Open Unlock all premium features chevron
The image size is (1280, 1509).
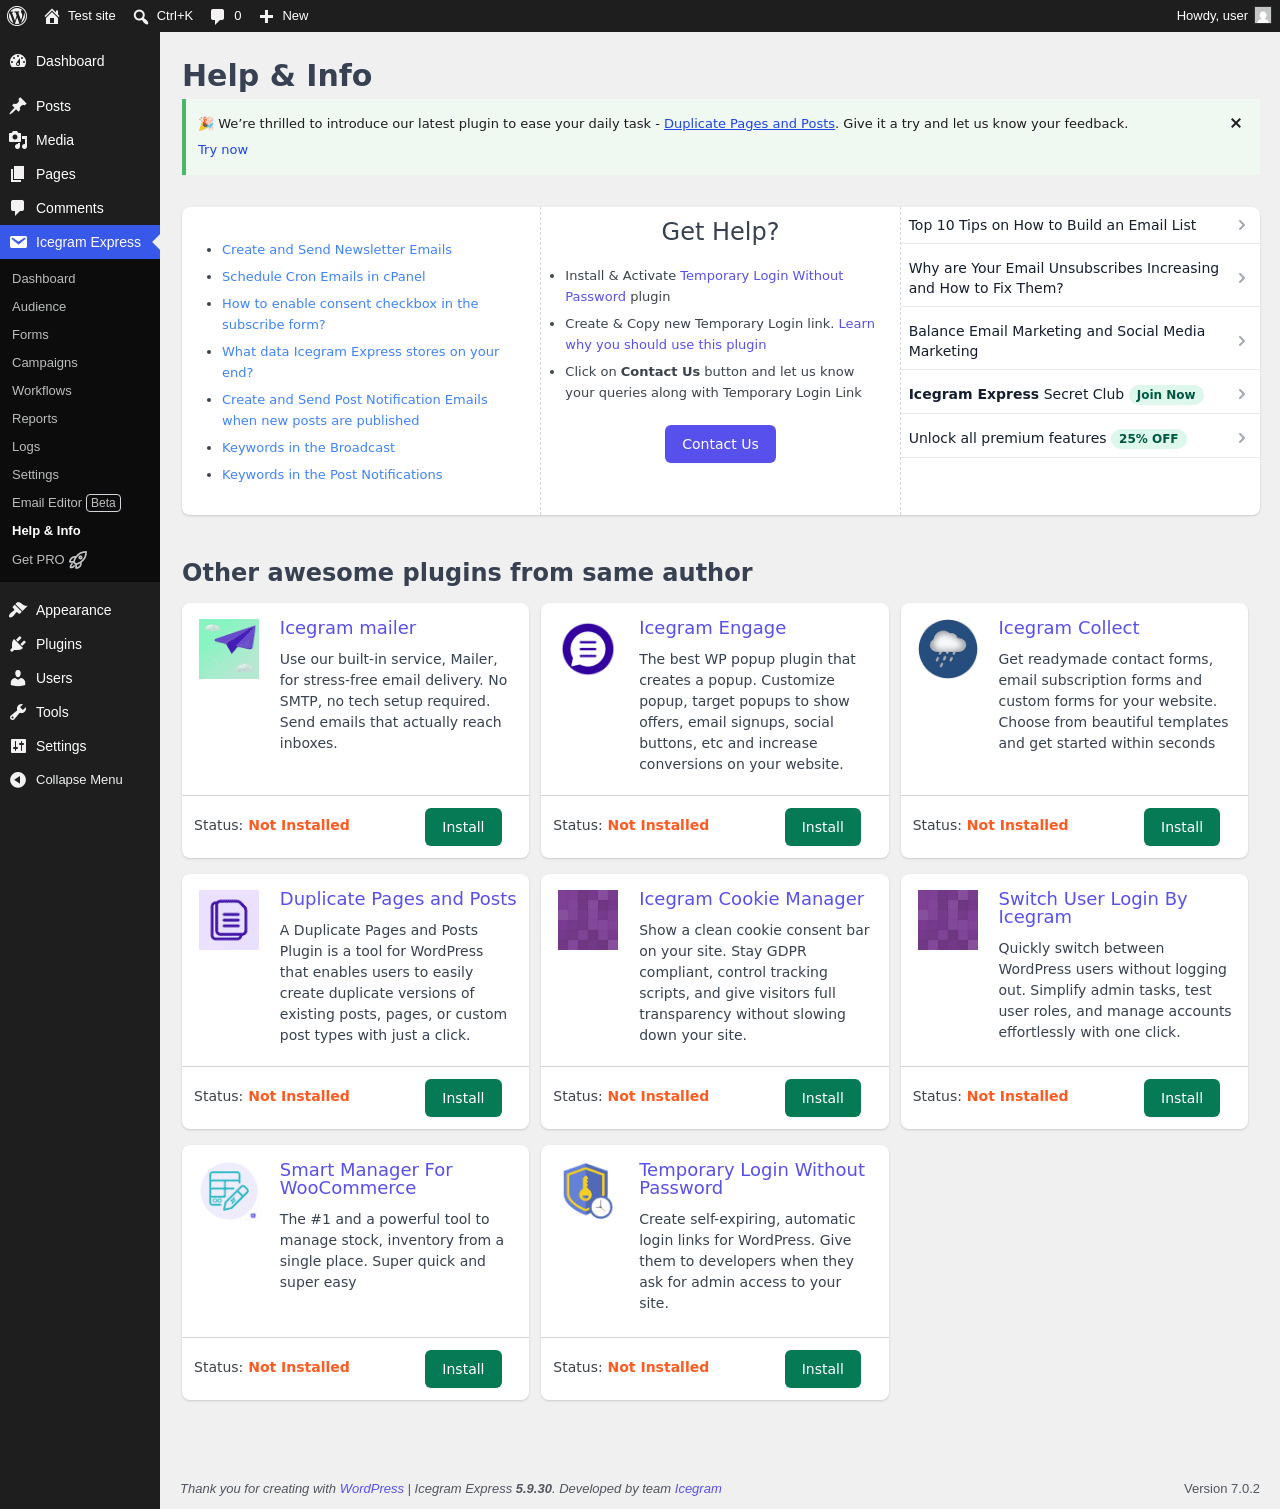1242,438
